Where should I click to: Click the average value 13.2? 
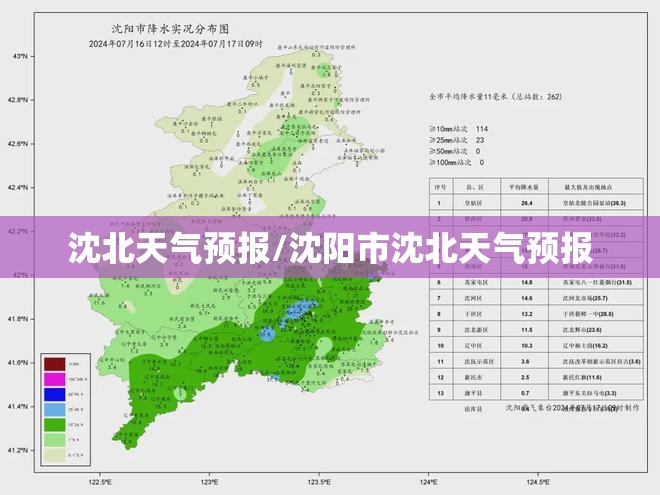point(527,314)
